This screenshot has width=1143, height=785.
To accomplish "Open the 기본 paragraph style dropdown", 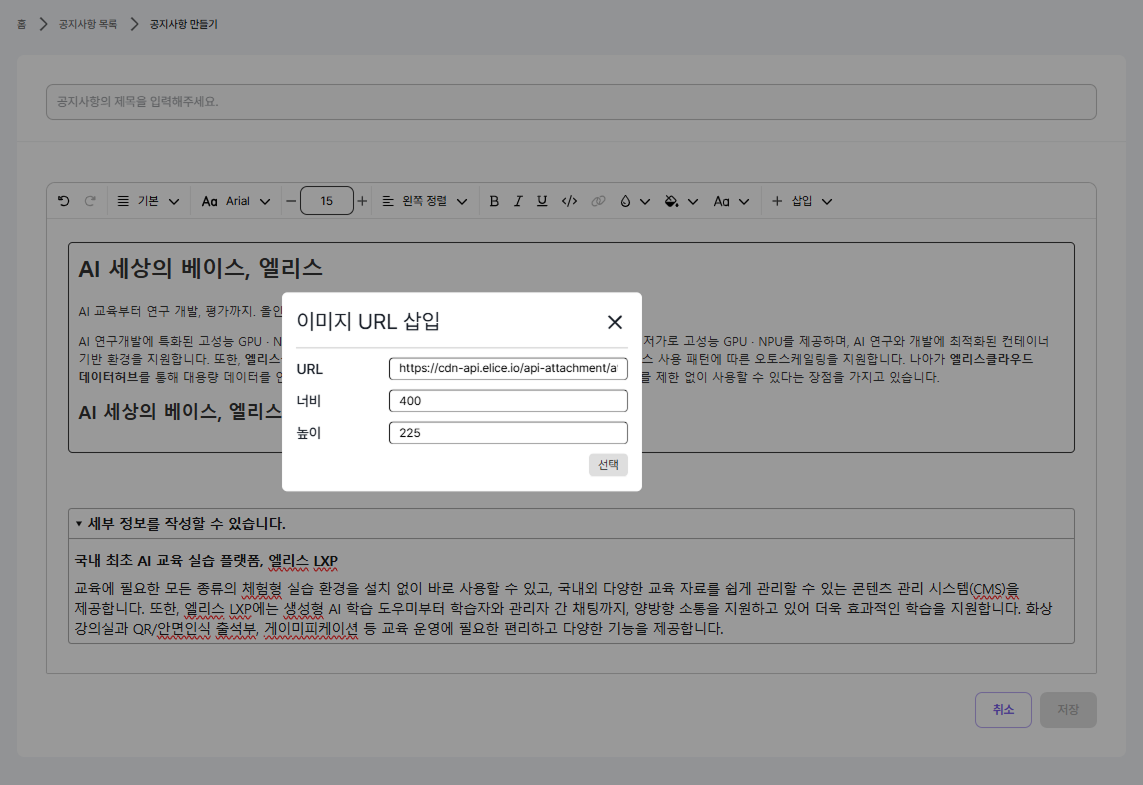I will click(149, 201).
